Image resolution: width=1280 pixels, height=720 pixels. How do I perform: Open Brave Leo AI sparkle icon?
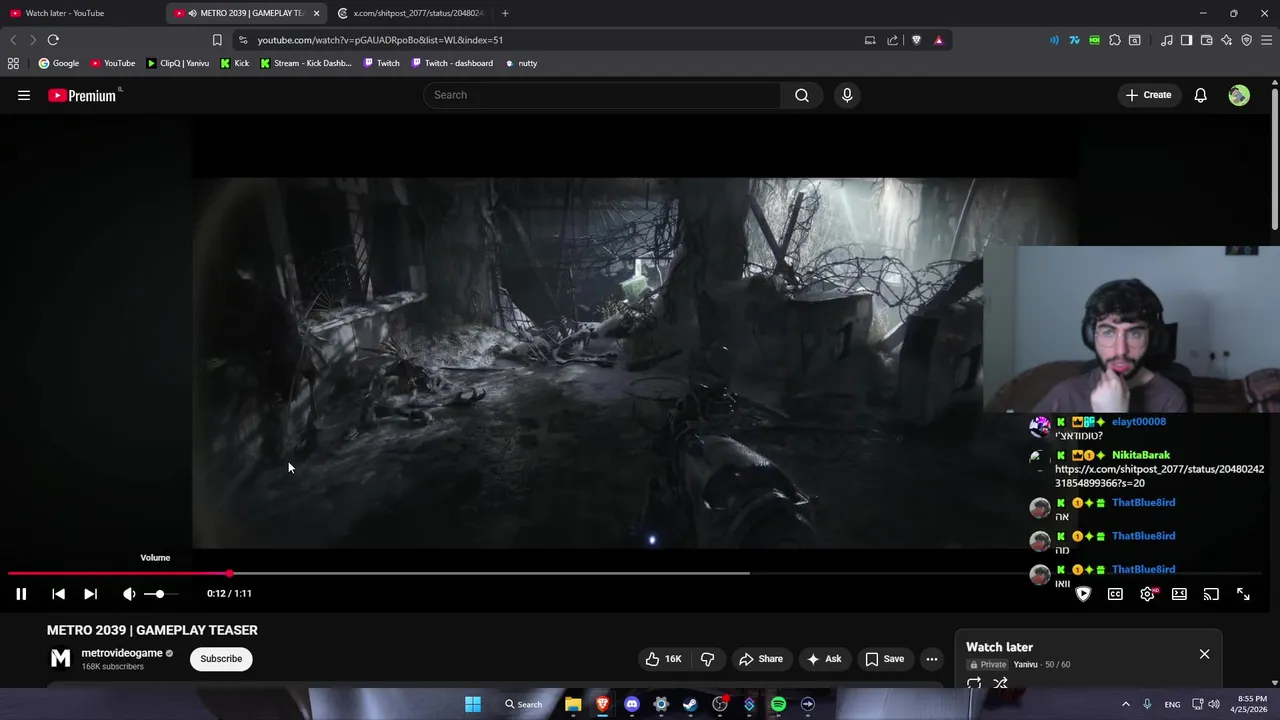[1226, 40]
